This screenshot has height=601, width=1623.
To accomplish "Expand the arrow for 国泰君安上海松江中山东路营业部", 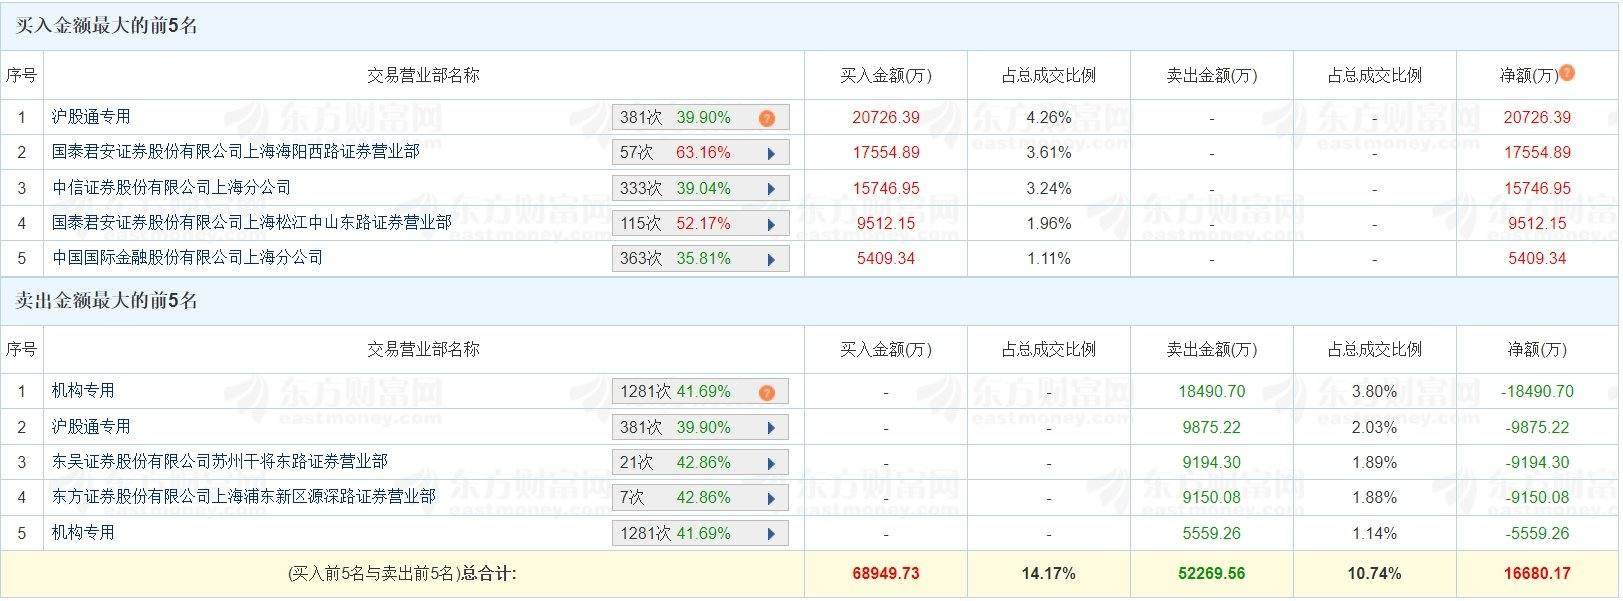I will click(771, 224).
